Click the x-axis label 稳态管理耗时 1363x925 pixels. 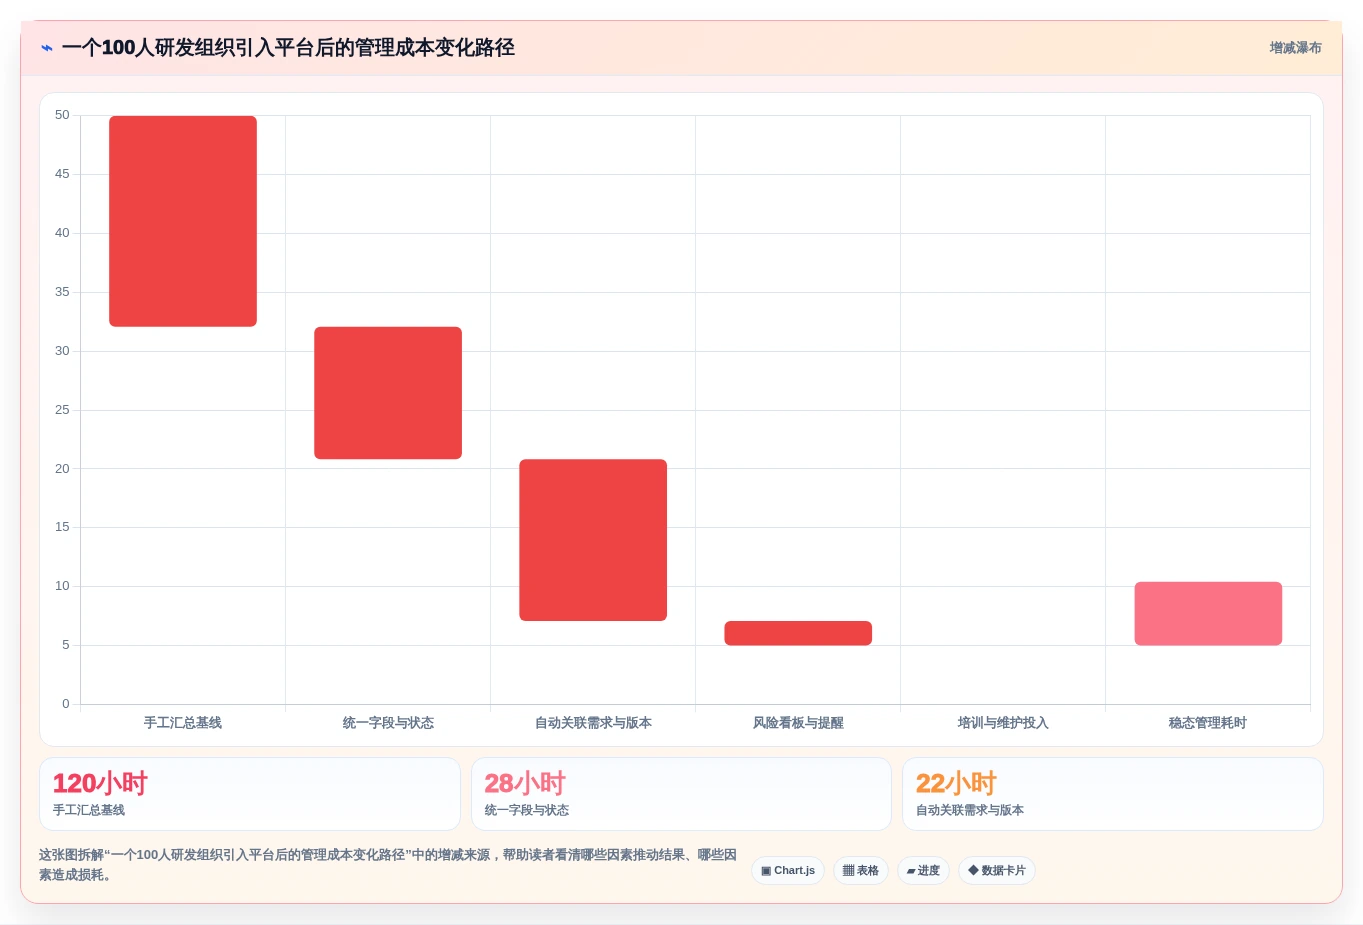1208,723
